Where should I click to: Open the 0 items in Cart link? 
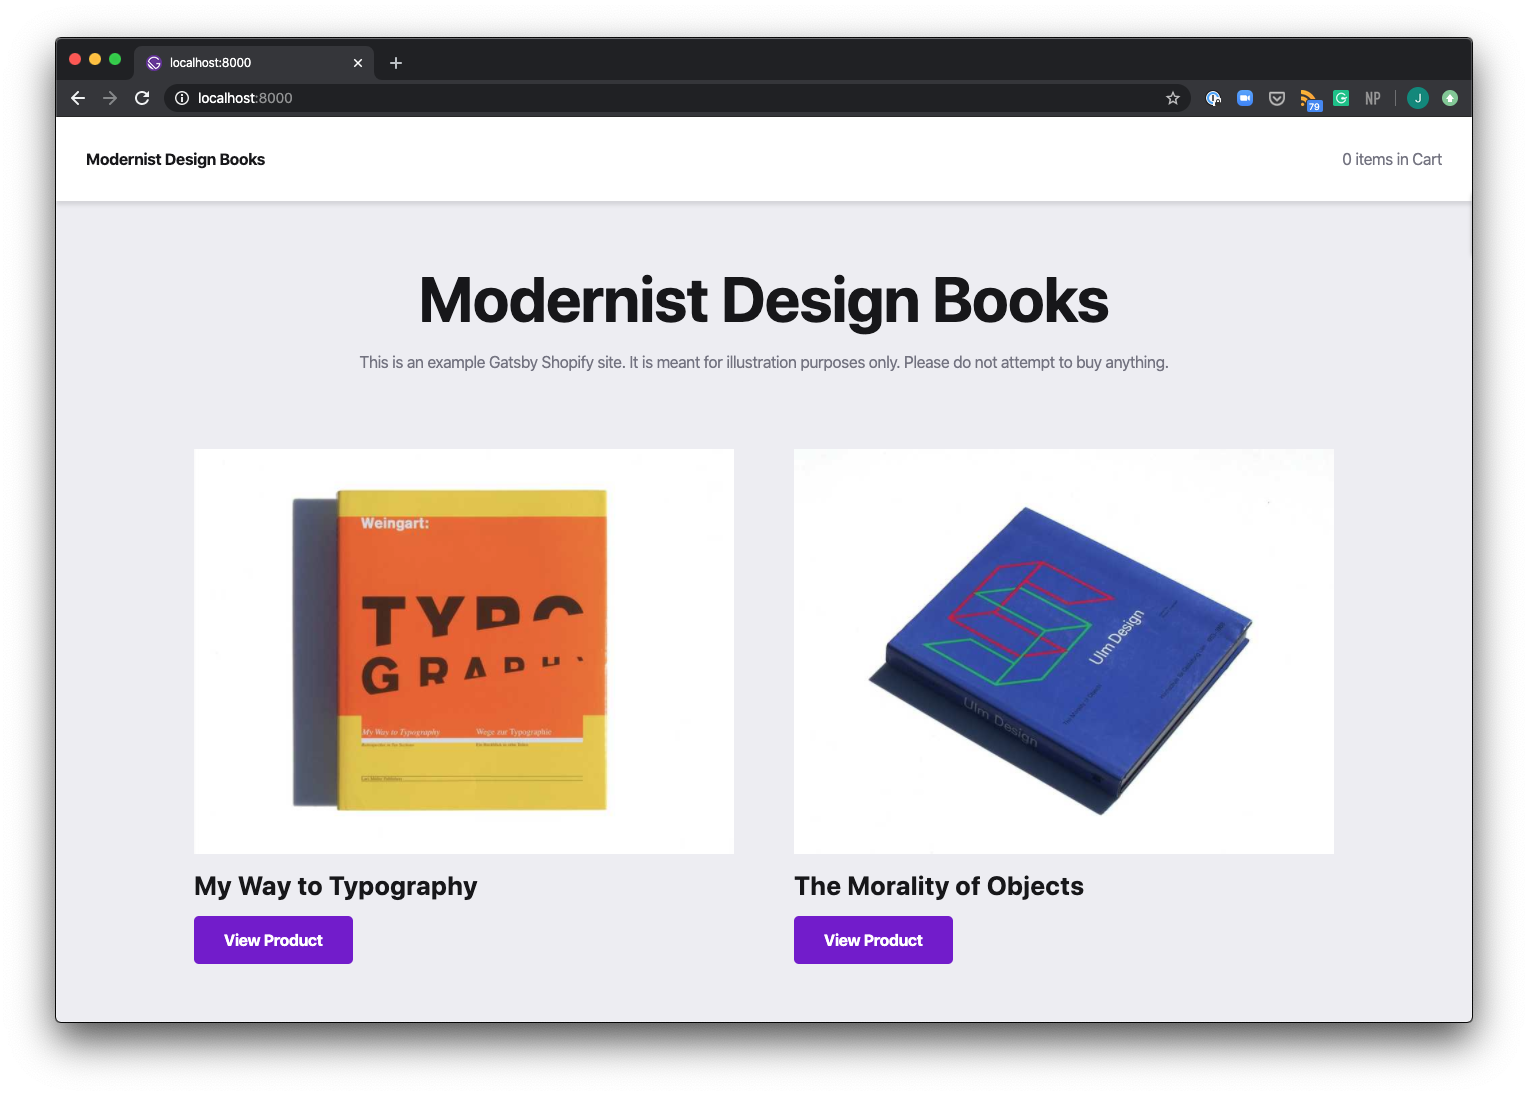tap(1392, 159)
